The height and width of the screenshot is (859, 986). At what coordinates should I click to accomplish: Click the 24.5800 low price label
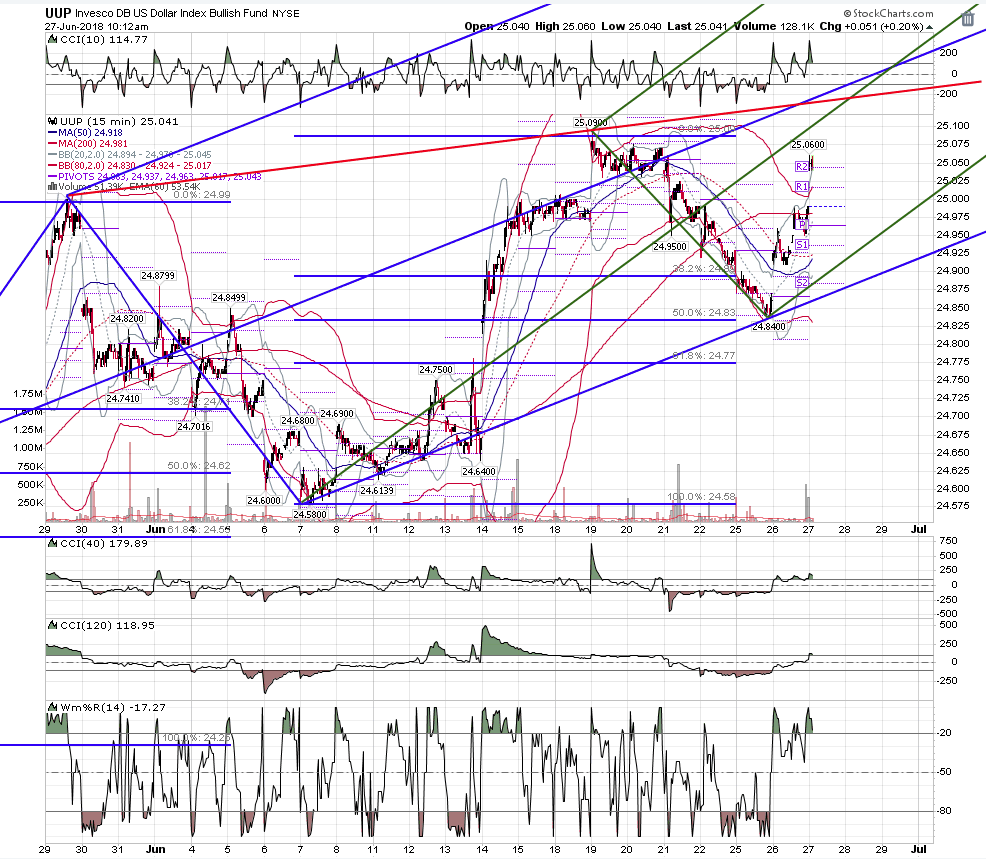pyautogui.click(x=310, y=514)
